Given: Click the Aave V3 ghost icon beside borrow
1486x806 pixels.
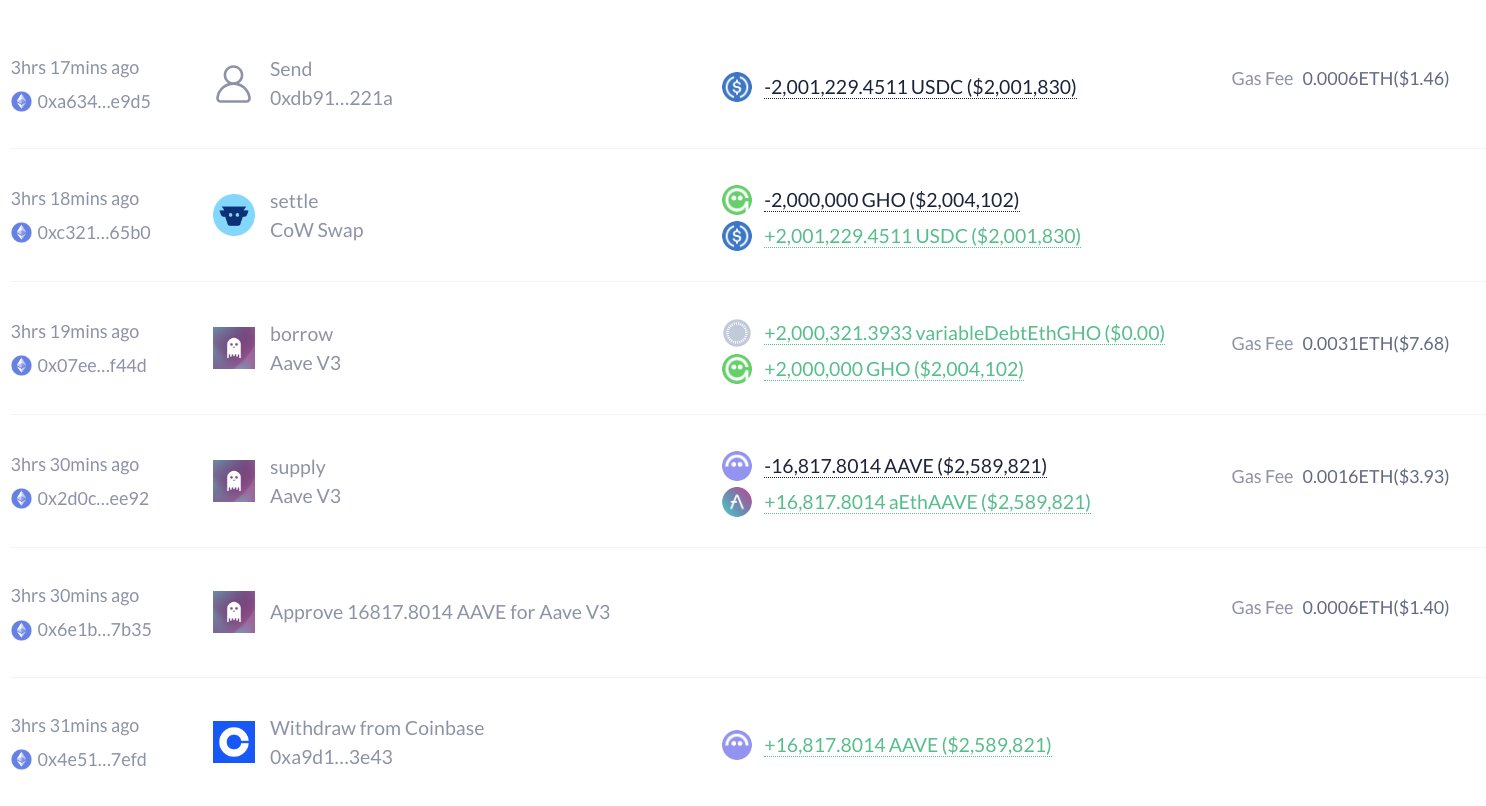Looking at the screenshot, I should [234, 348].
